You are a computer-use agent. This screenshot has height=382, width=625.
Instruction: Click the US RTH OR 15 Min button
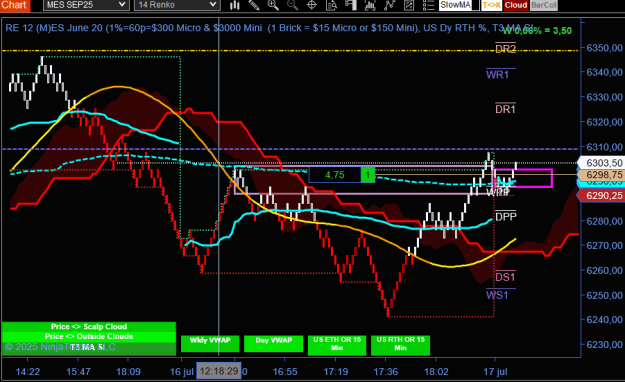400,345
